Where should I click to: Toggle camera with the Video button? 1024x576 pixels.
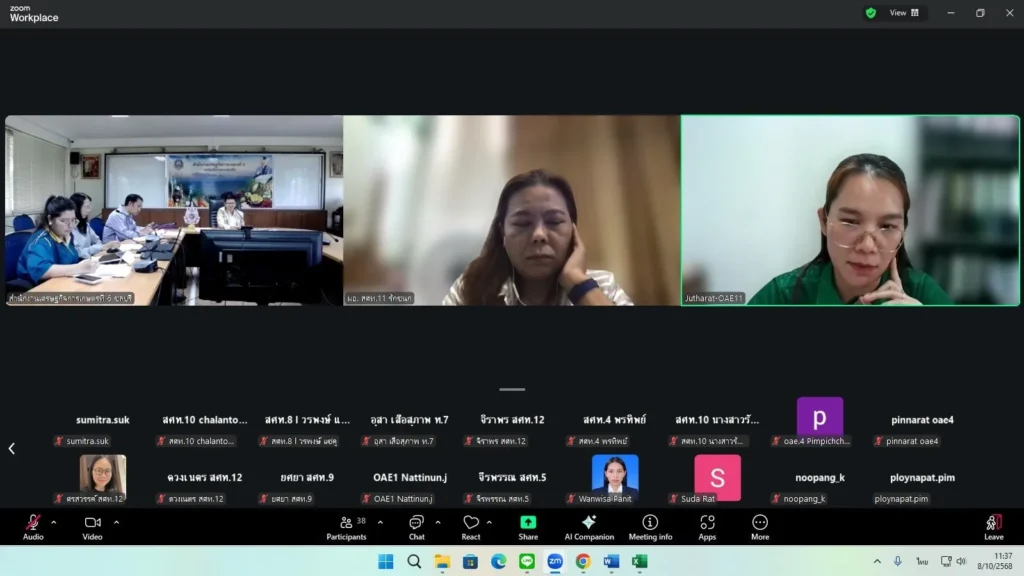[92, 526]
